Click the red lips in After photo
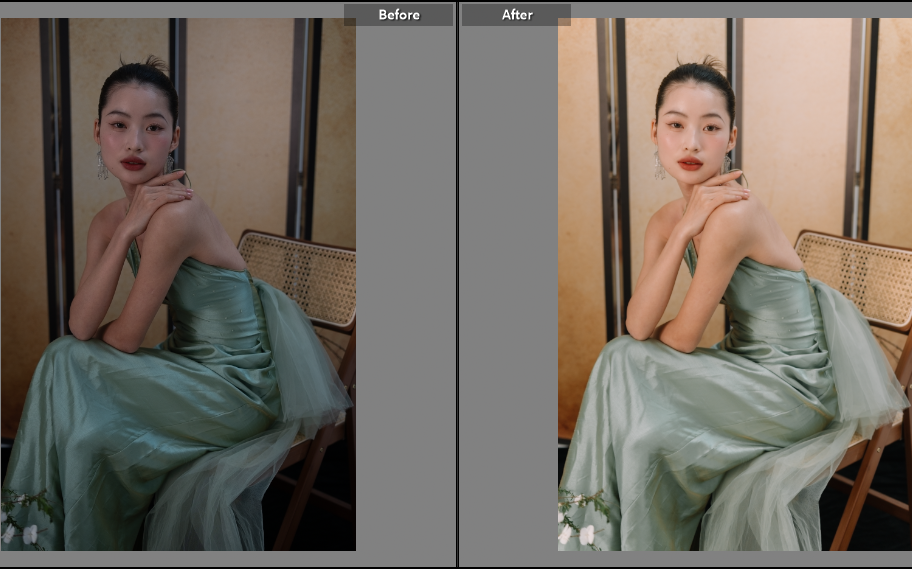The height and width of the screenshot is (569, 912). coord(690,163)
